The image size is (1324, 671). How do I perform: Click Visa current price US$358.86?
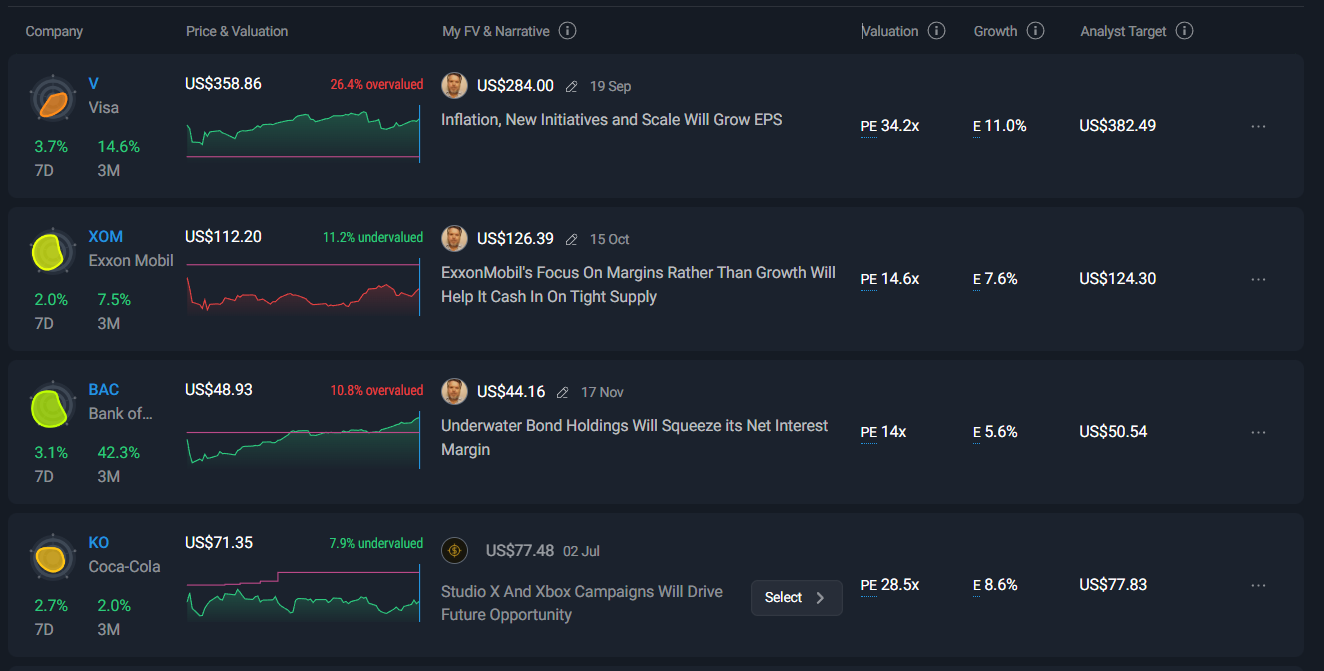tap(223, 84)
